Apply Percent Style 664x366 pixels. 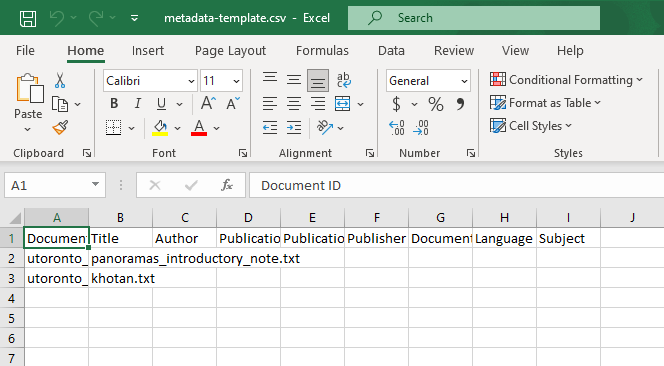pyautogui.click(x=436, y=104)
